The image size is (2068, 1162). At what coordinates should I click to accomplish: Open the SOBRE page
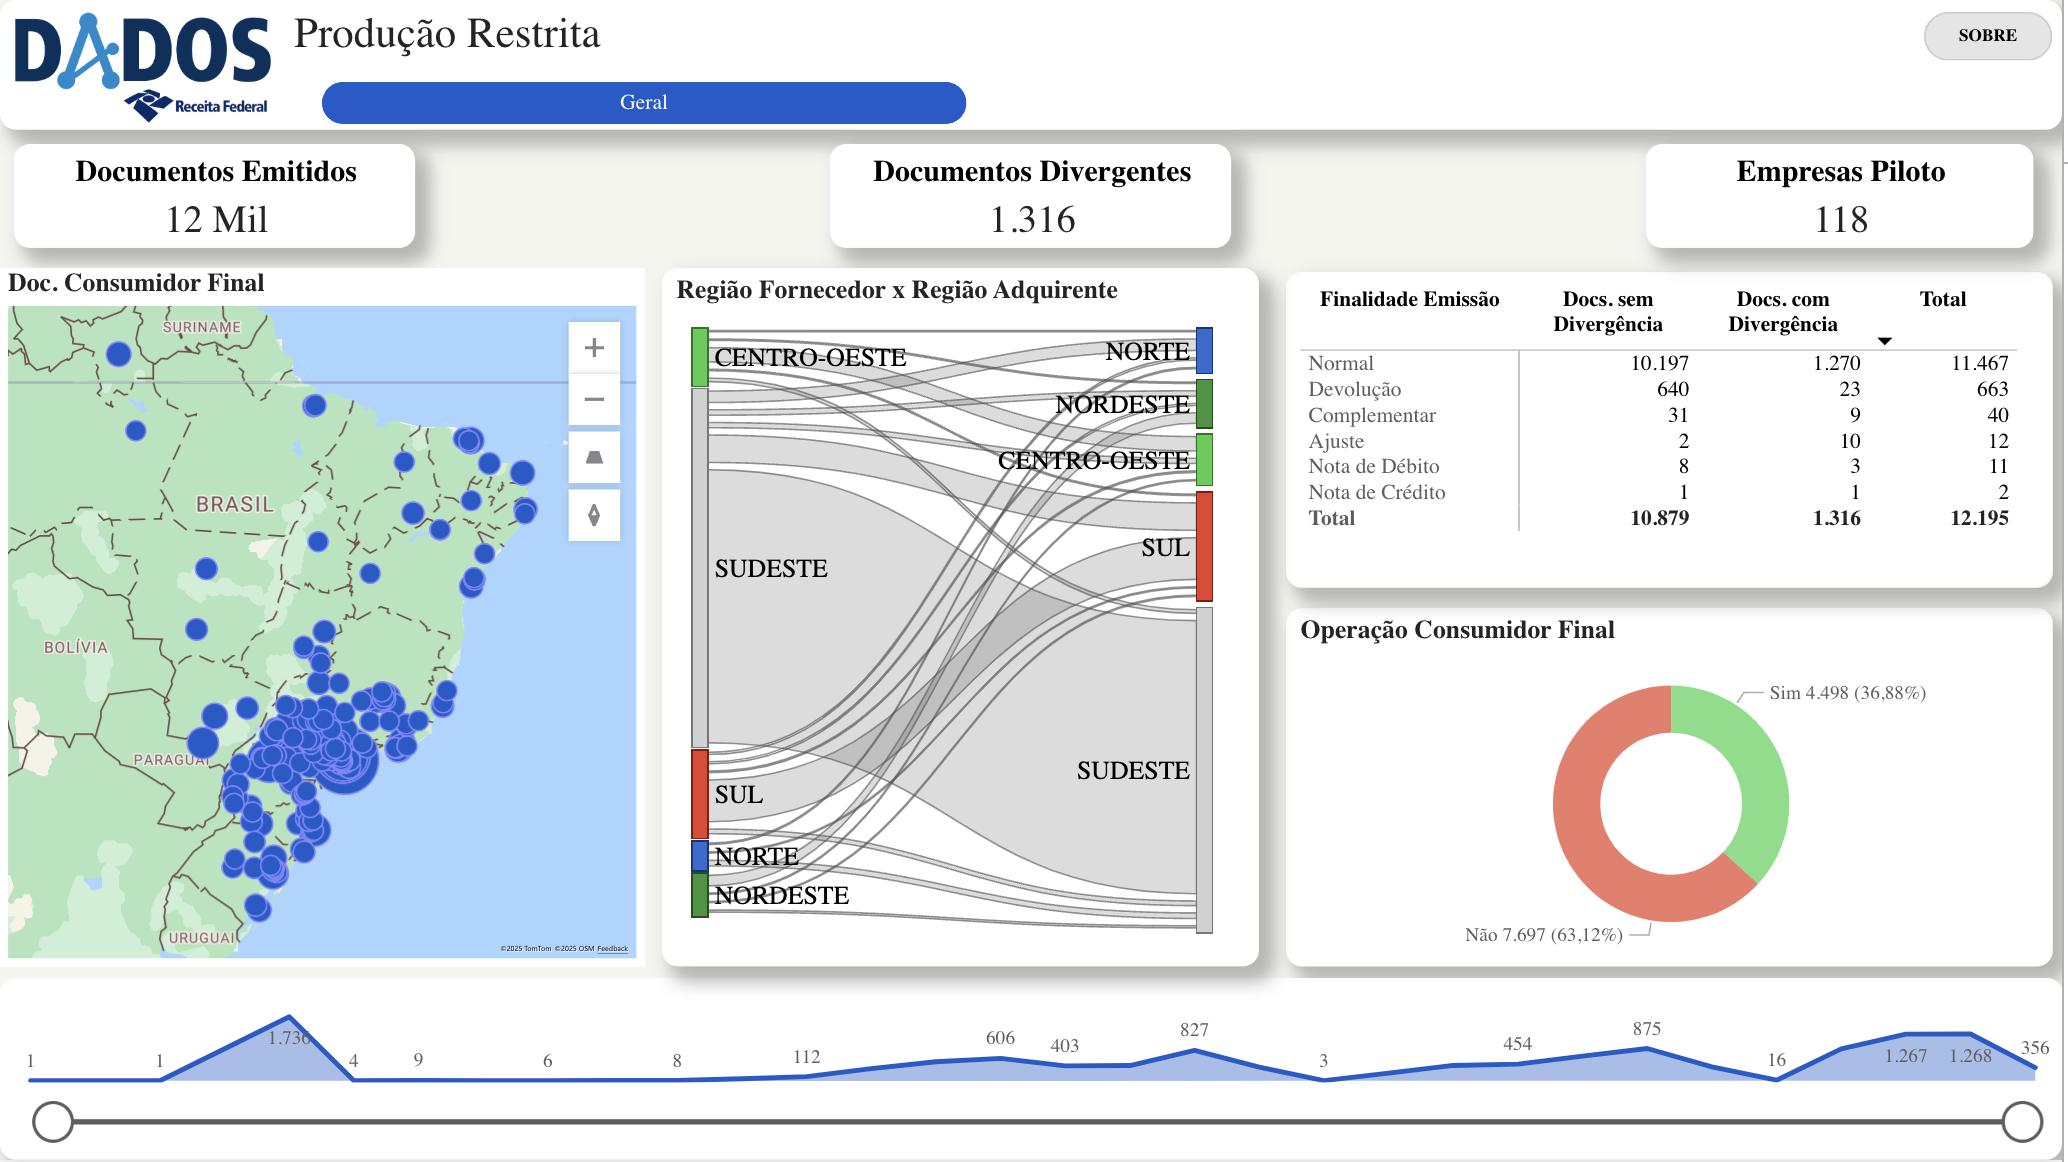pos(1986,36)
